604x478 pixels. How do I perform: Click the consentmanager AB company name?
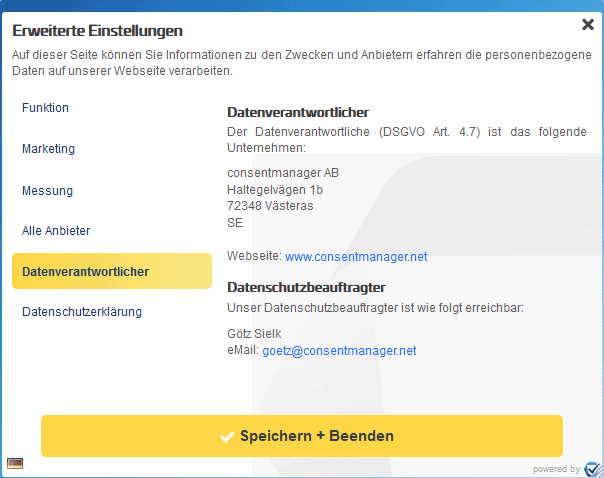283,173
